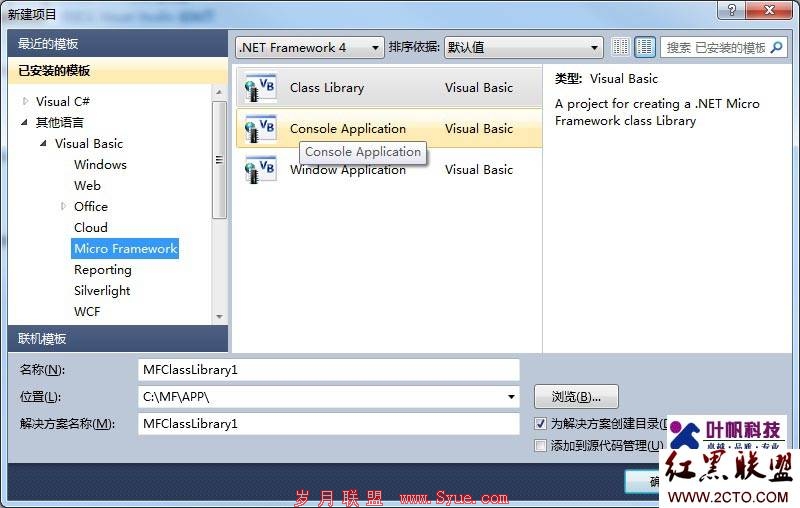This screenshot has height=508, width=800.
Task: Select the Console Application template row
Action: [x=389, y=129]
